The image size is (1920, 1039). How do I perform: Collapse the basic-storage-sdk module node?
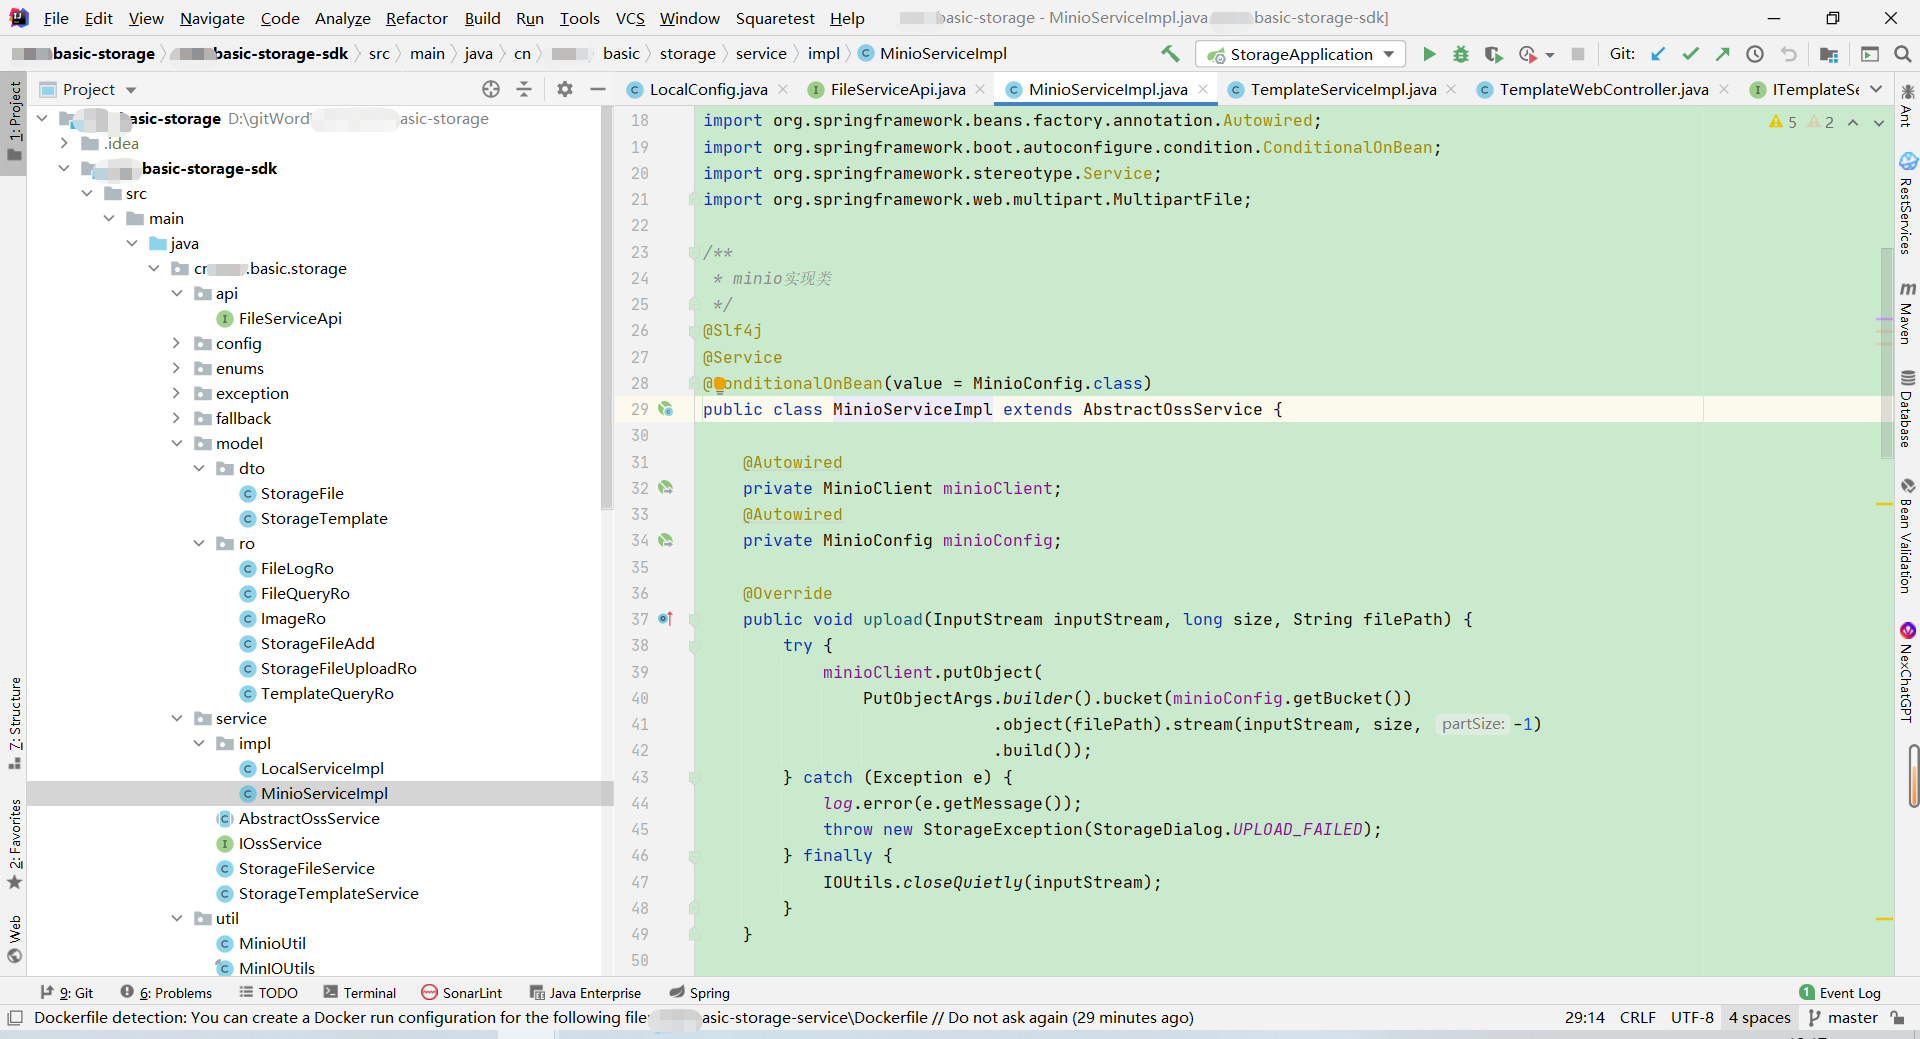pos(64,168)
